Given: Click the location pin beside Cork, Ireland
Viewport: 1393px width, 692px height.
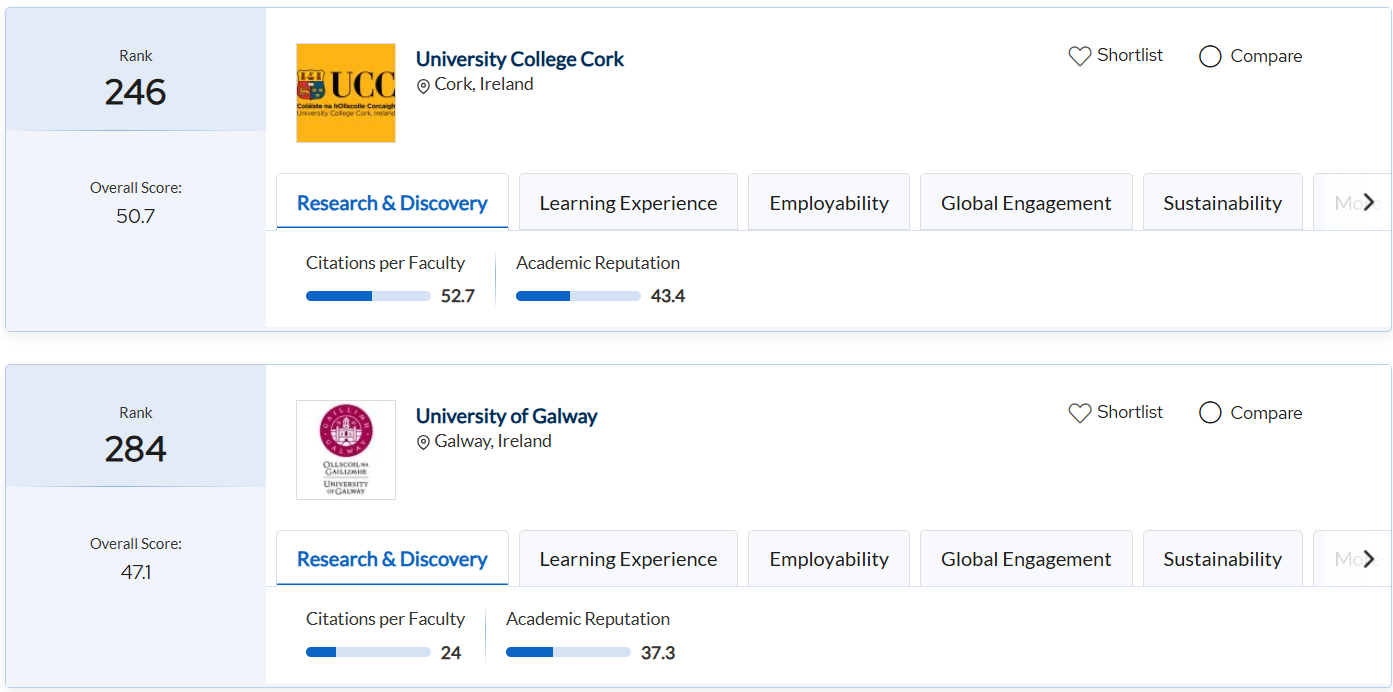Looking at the screenshot, I should click(x=423, y=86).
